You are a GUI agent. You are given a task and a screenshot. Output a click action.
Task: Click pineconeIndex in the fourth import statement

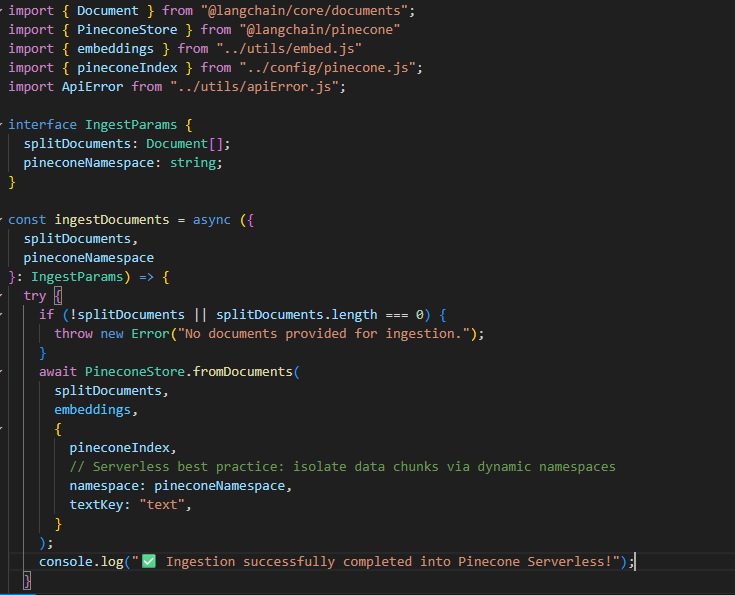point(127,68)
